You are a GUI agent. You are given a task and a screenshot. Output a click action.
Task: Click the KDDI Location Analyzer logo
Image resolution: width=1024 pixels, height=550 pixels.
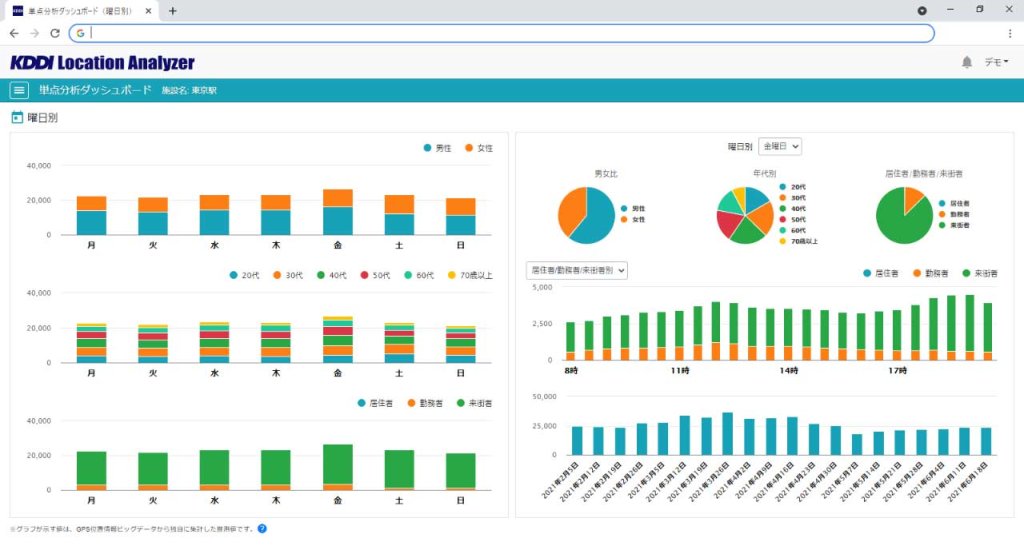coord(102,62)
